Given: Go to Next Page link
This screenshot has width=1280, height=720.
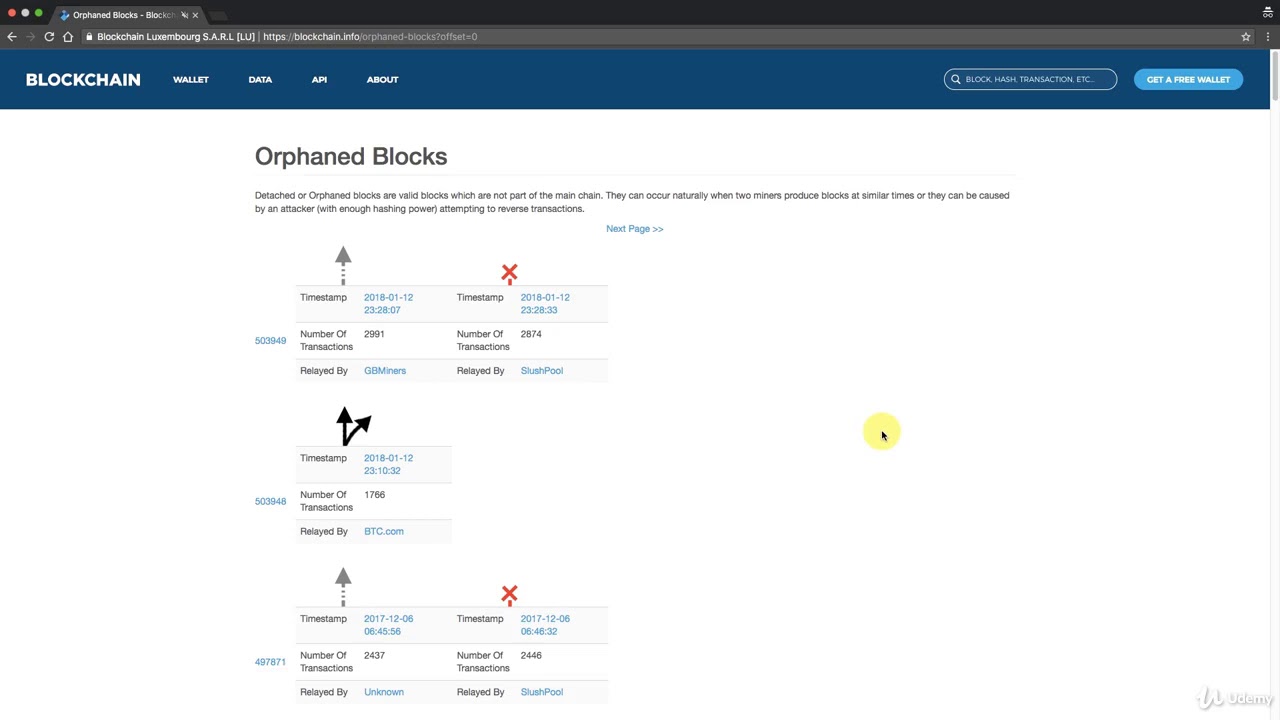Looking at the screenshot, I should pos(634,229).
